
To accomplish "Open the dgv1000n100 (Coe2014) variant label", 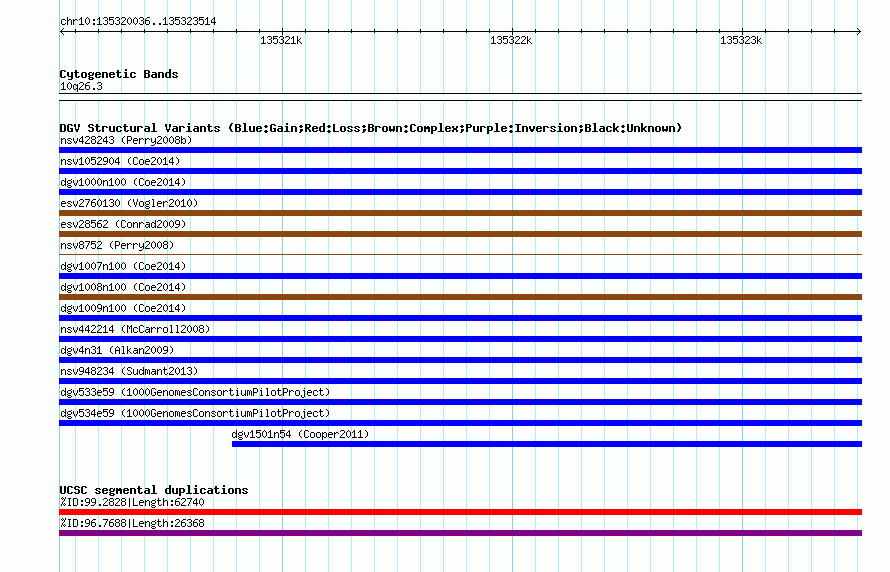I will coord(123,182).
